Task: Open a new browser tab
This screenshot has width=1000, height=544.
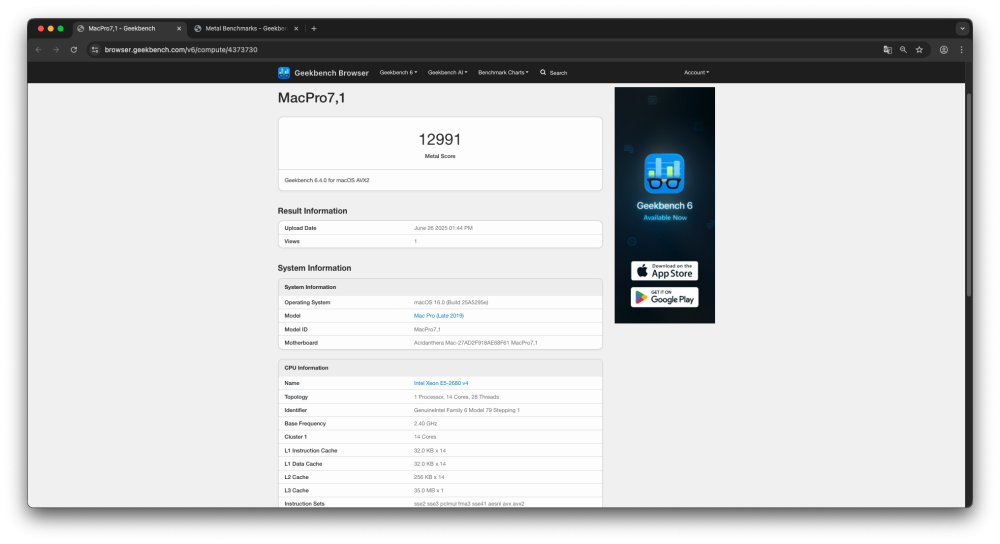Action: [314, 29]
